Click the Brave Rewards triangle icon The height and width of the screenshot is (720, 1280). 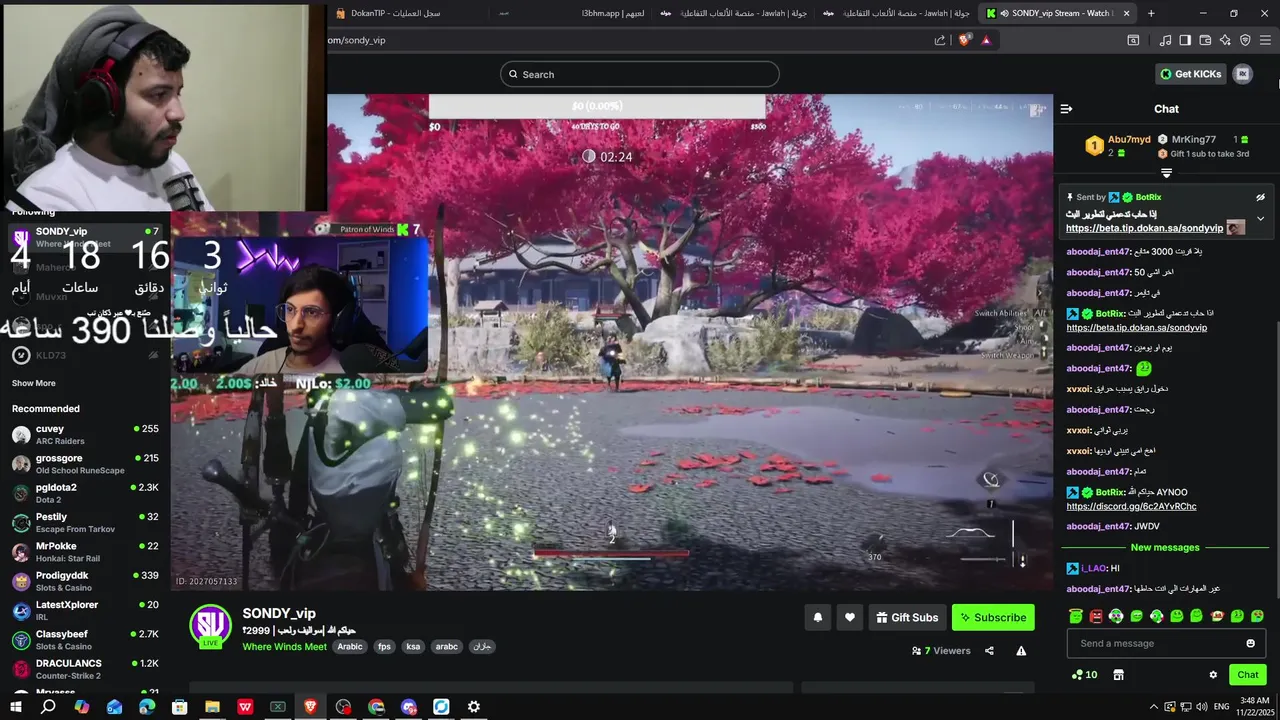(x=986, y=40)
